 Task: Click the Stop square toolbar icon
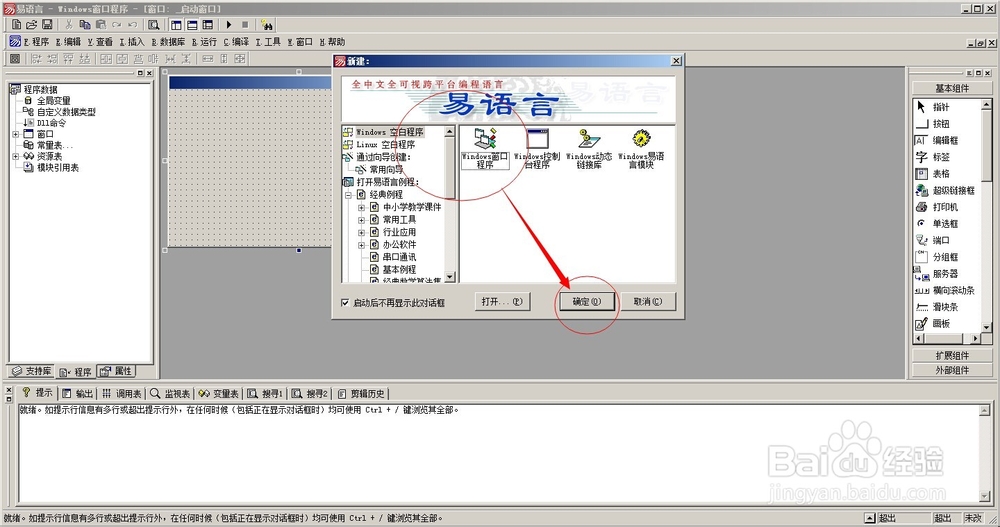pos(245,24)
